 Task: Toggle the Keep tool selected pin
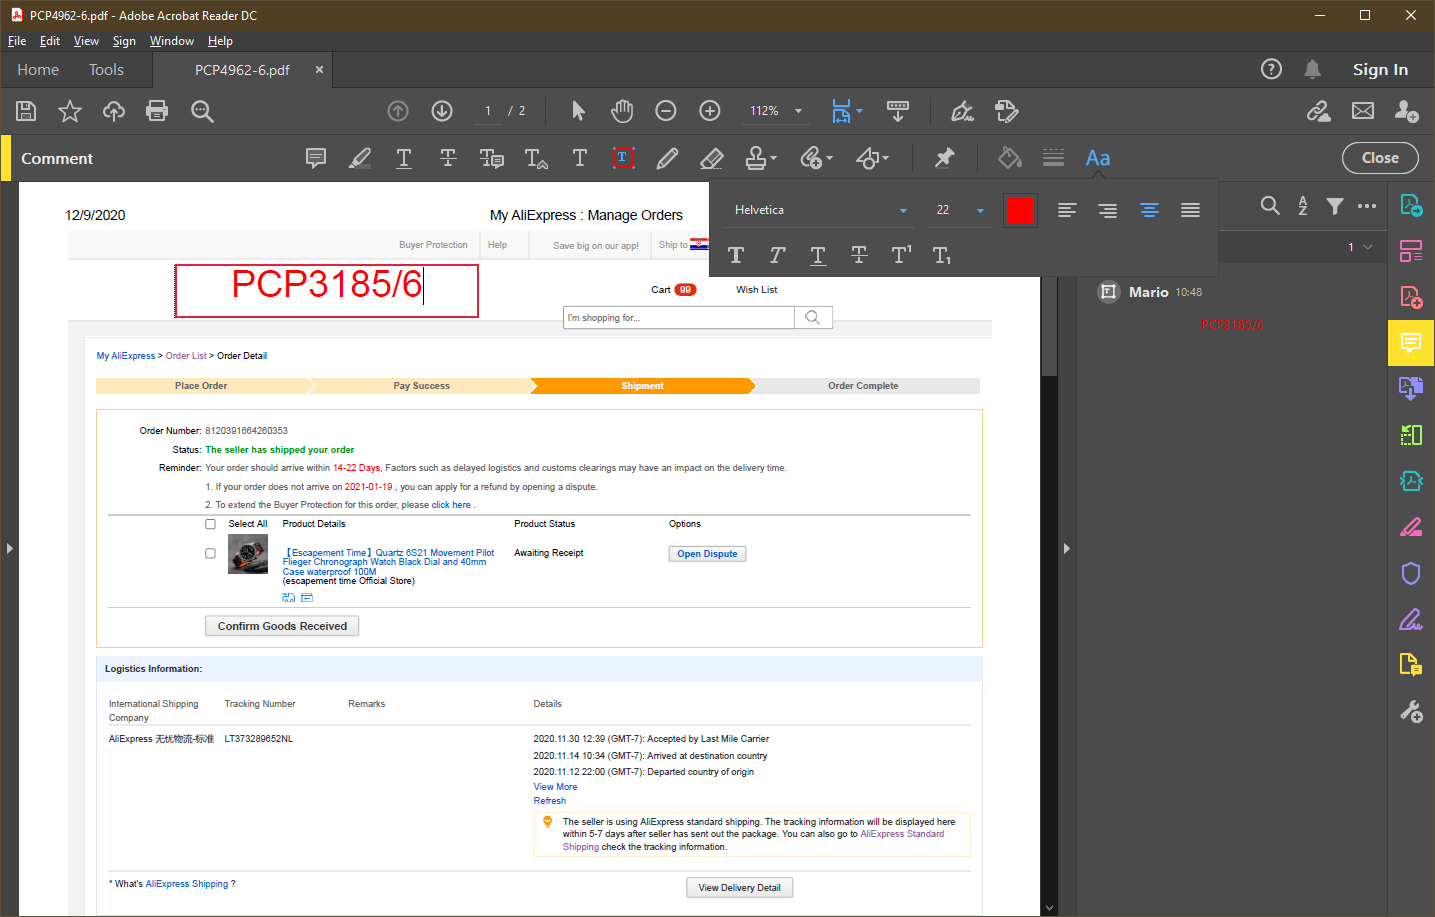click(944, 158)
